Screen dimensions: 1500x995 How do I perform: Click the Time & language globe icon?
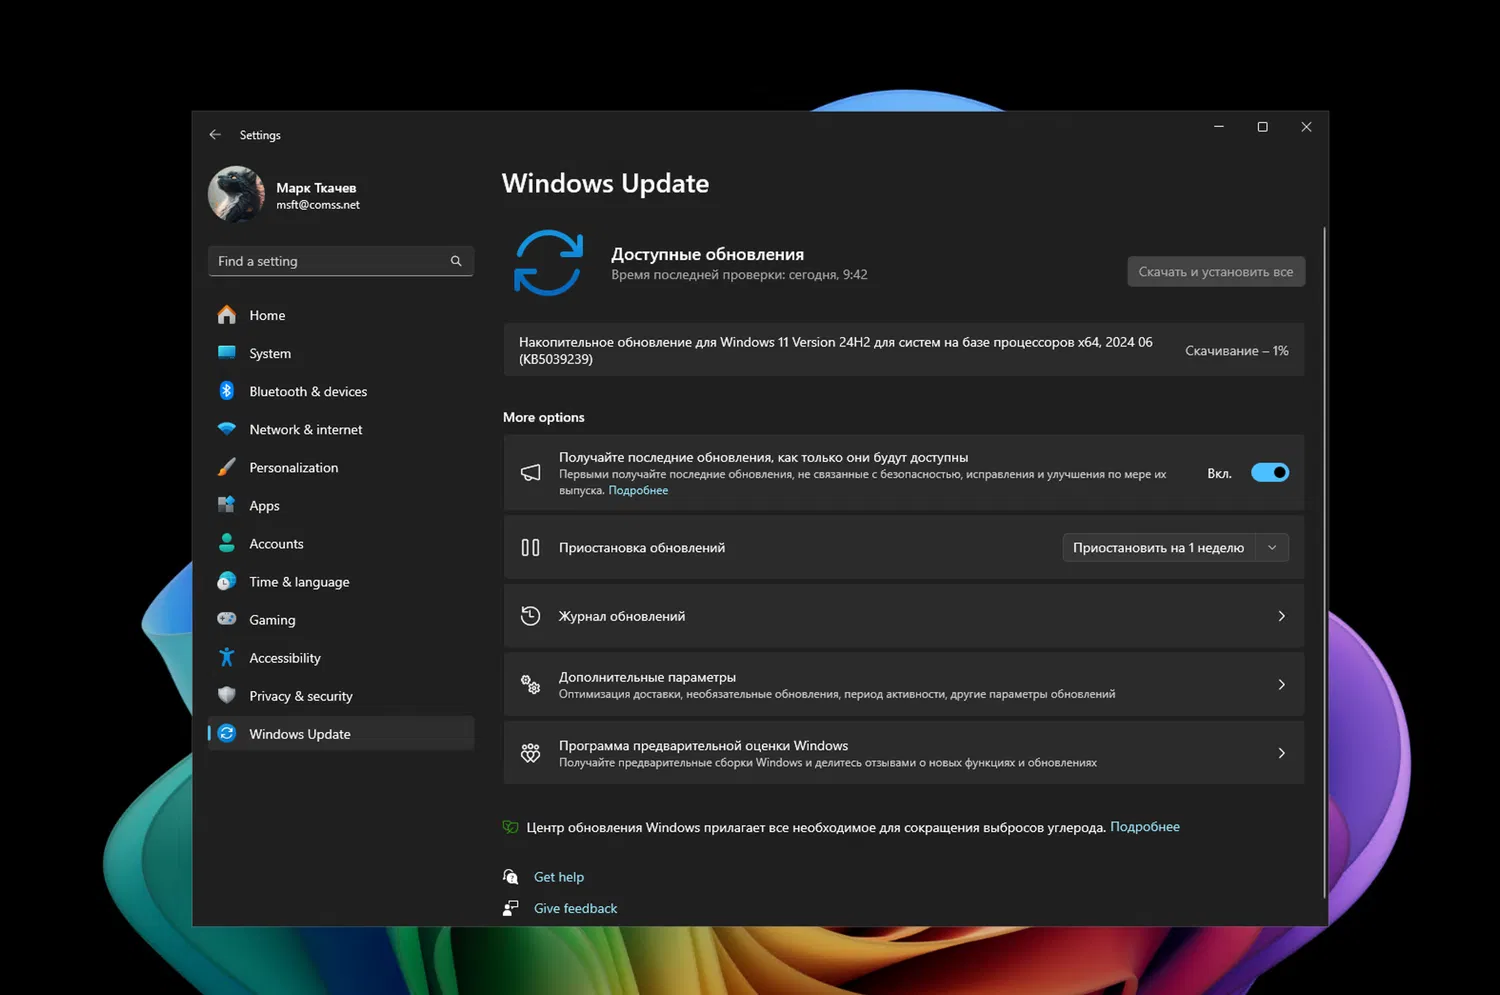227,581
